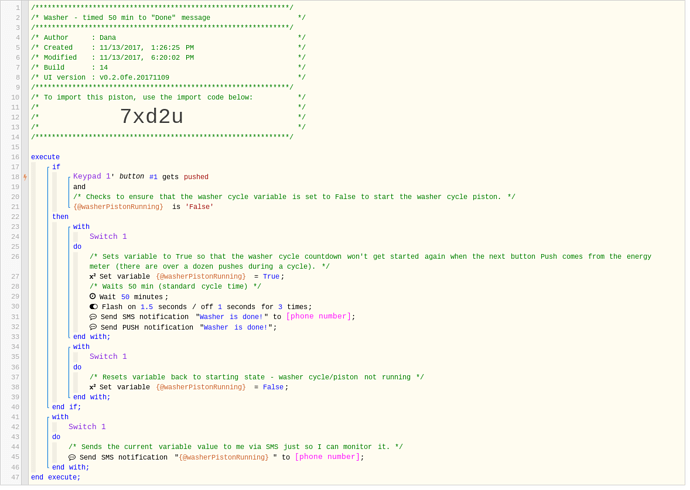Click end with; on line 39
The width and height of the screenshot is (690, 490).
coord(92,397)
